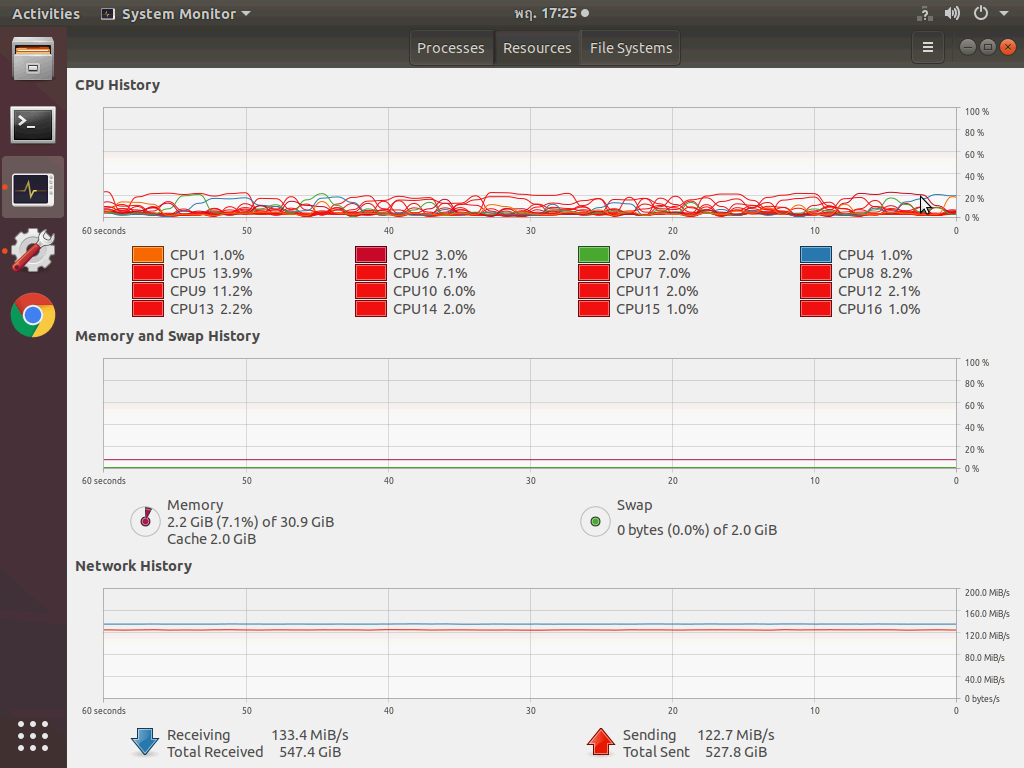
Task: Click the CPU16 color swatch
Action: (x=816, y=309)
